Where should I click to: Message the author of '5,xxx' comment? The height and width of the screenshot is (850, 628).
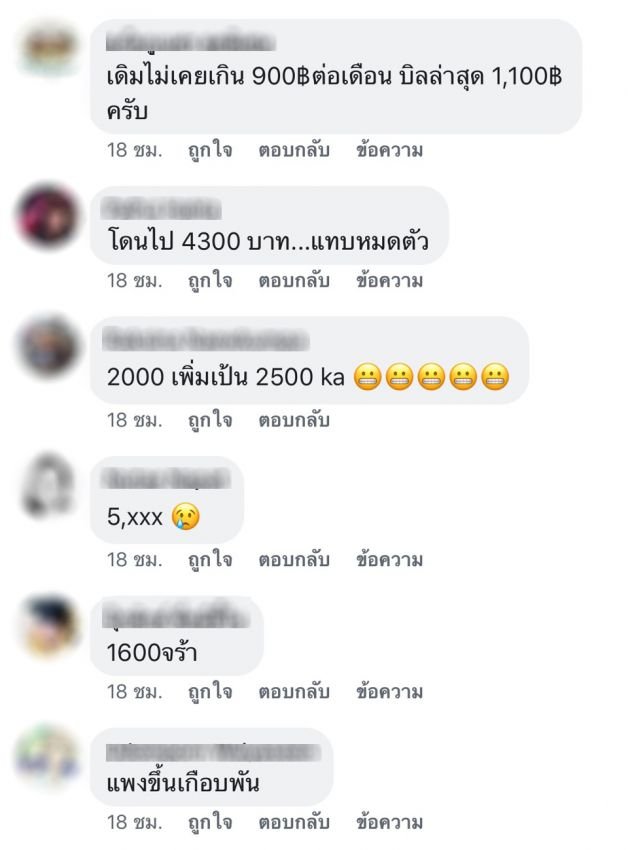tap(389, 559)
